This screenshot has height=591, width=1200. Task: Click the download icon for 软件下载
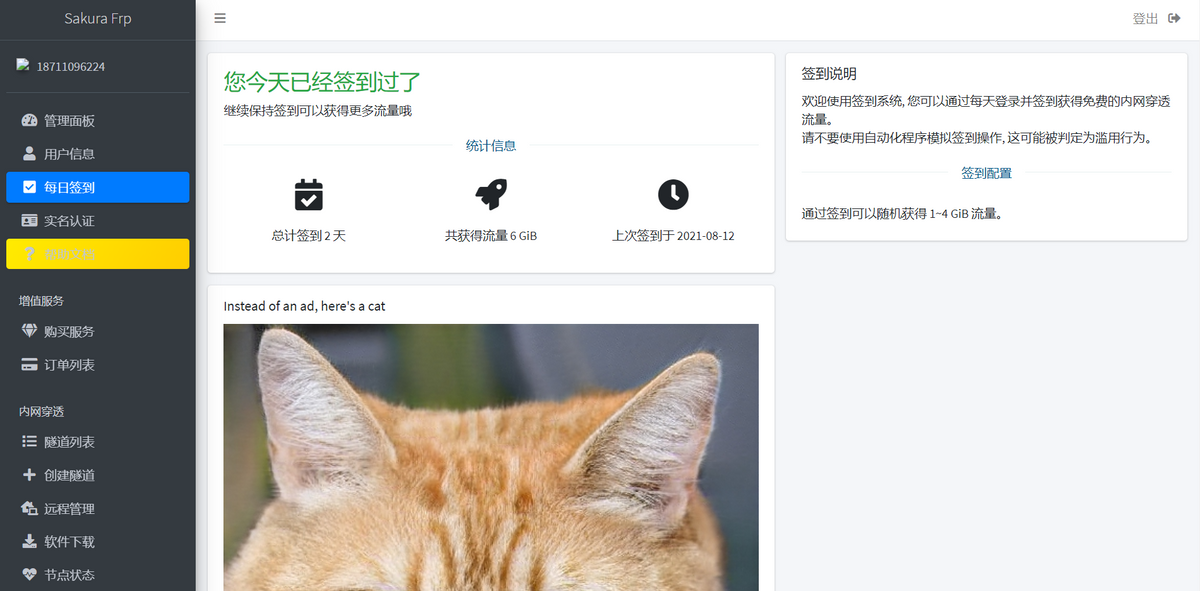pyautogui.click(x=29, y=542)
